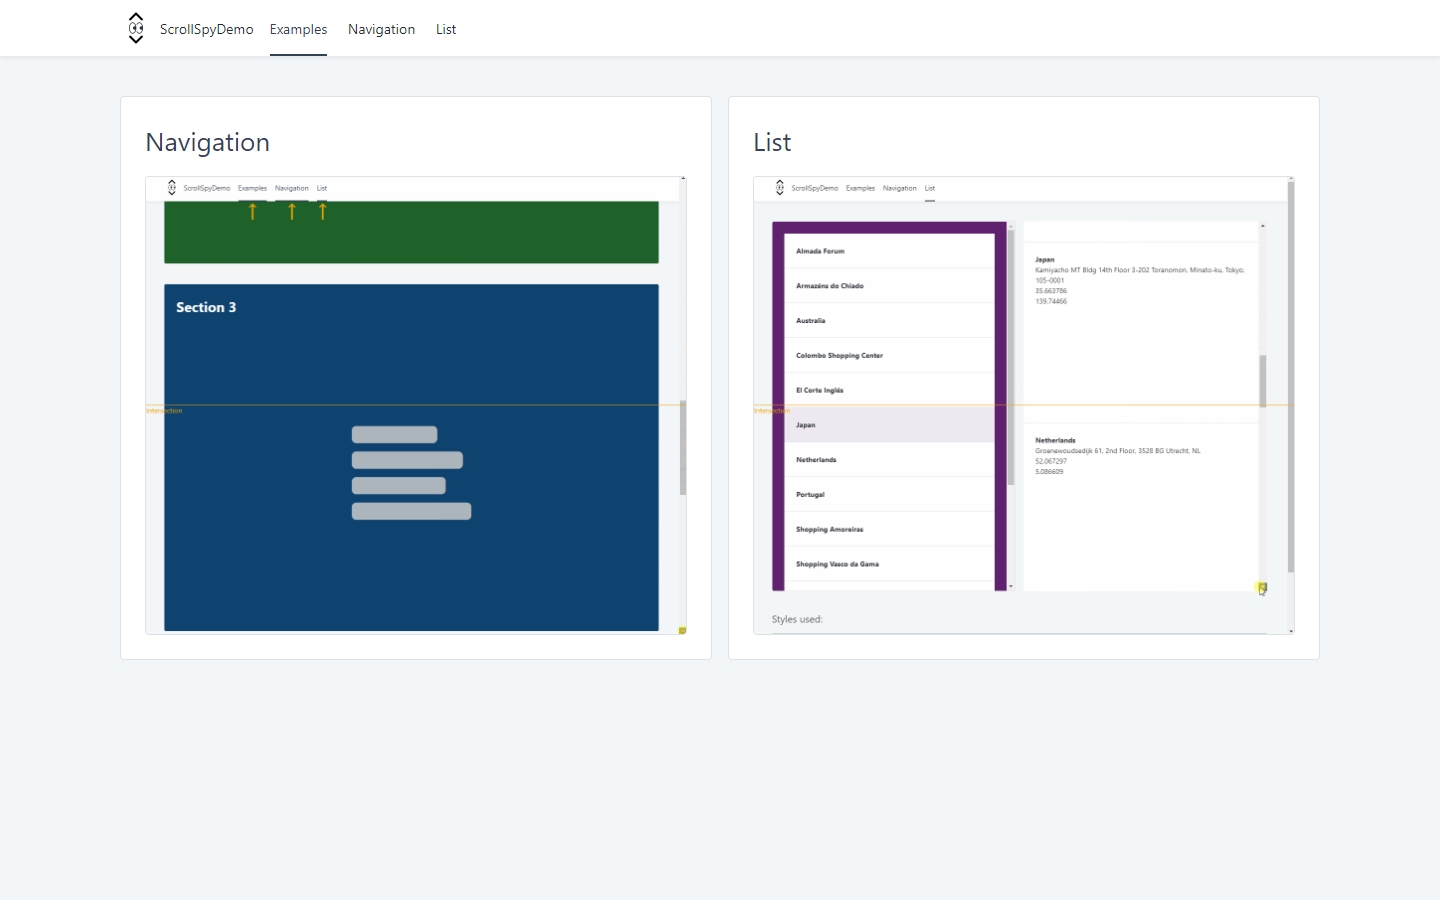The height and width of the screenshot is (900, 1440).
Task: Click the "List" card heading
Action: click(x=772, y=142)
